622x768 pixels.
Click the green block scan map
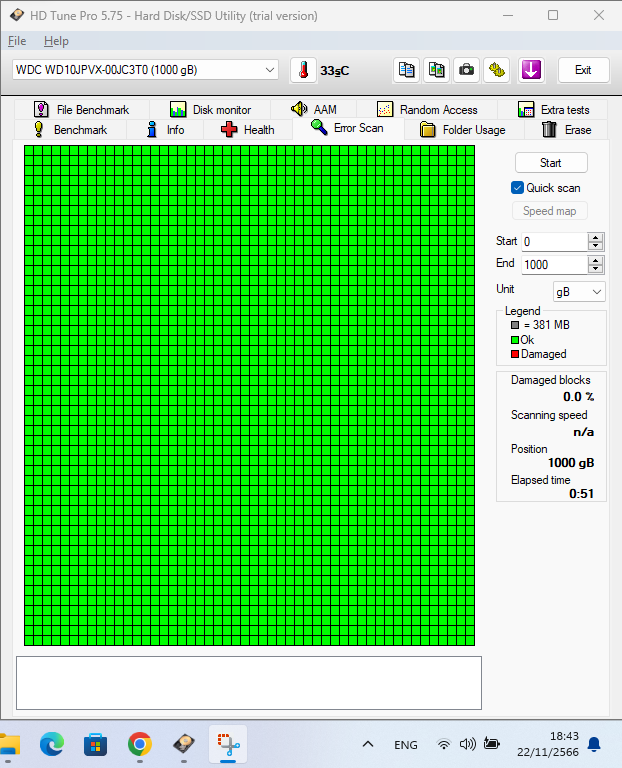coord(249,395)
